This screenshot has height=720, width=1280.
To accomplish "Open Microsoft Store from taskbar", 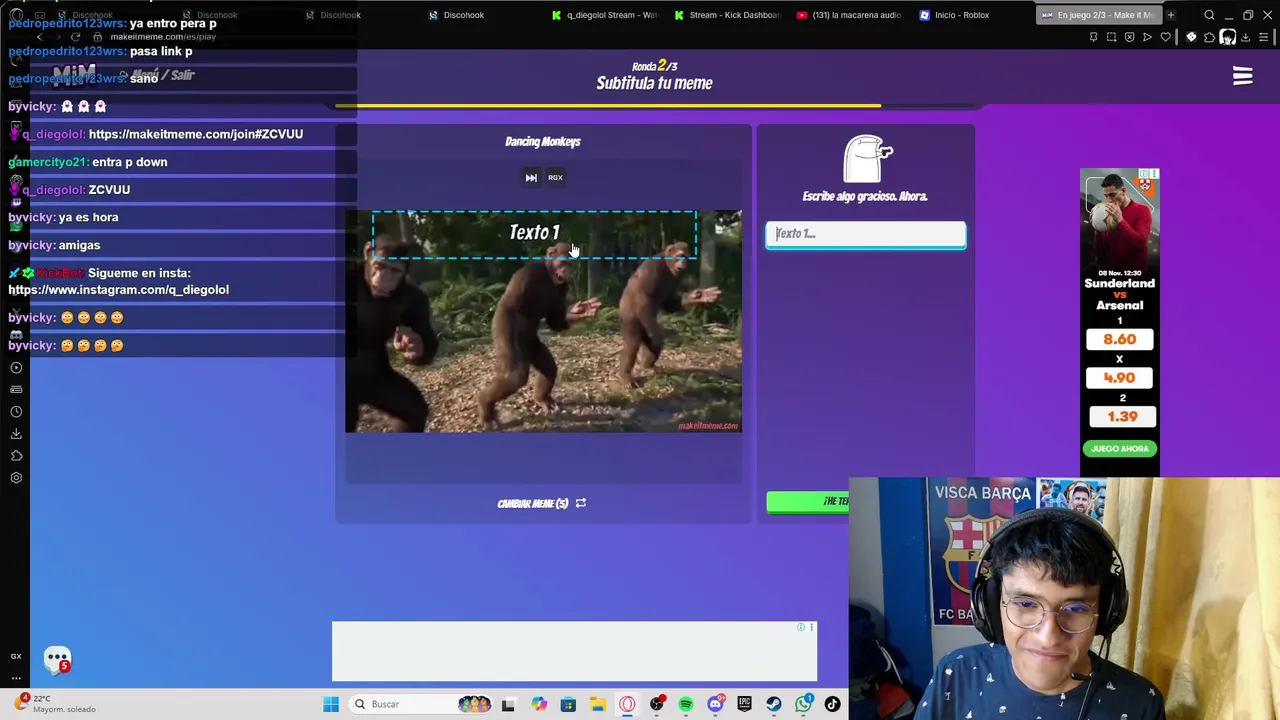I will (x=568, y=704).
